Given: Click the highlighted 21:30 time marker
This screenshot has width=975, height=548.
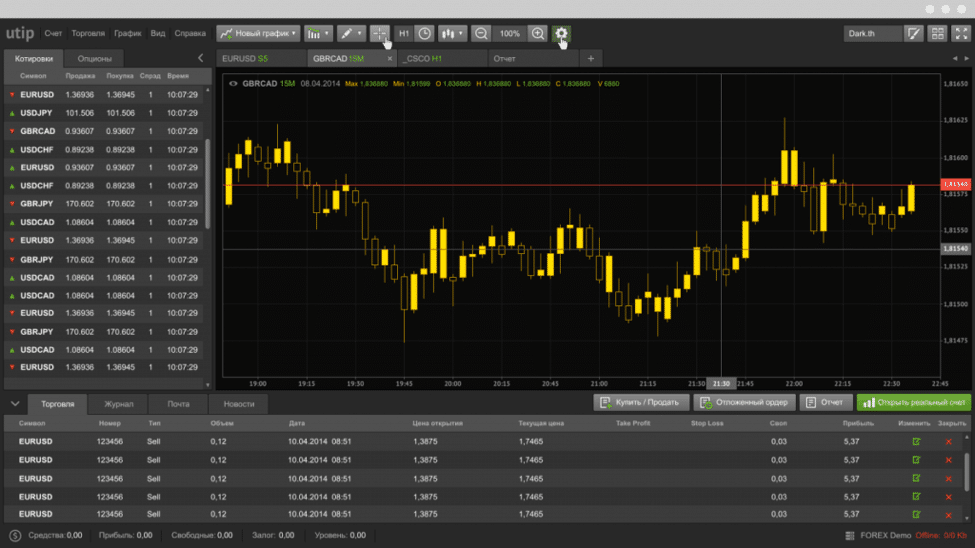Looking at the screenshot, I should (x=721, y=384).
